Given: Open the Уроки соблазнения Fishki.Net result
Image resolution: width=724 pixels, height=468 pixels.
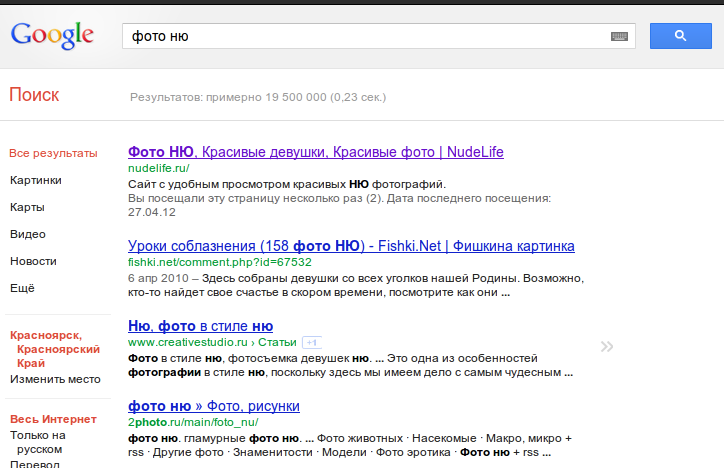Looking at the screenshot, I should click(x=351, y=246).
